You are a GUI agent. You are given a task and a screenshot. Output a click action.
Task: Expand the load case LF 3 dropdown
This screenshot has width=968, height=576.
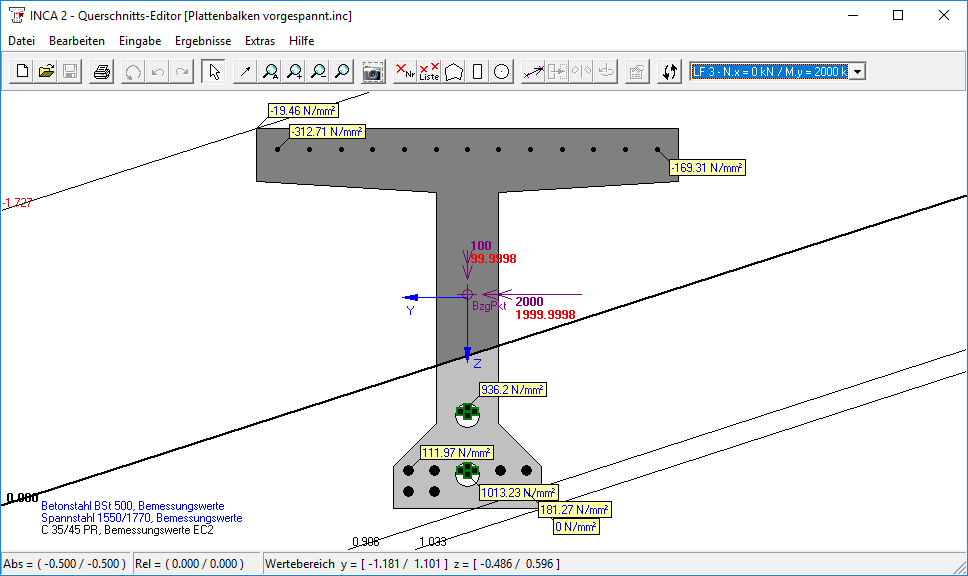[857, 71]
